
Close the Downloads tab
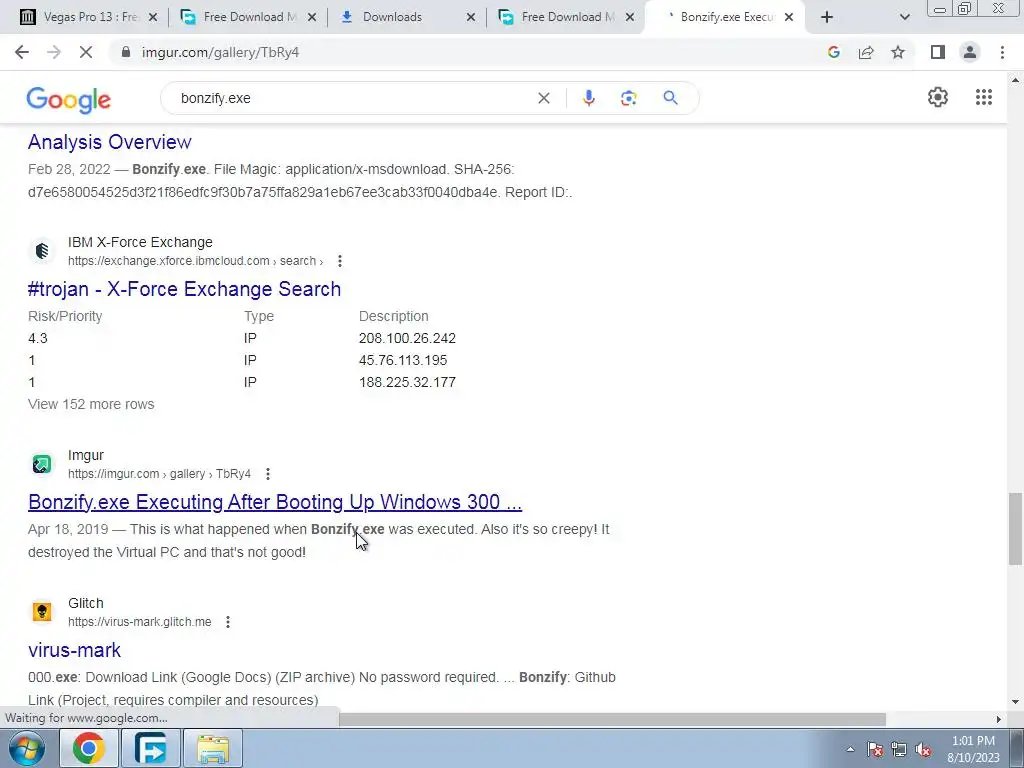pos(471,17)
